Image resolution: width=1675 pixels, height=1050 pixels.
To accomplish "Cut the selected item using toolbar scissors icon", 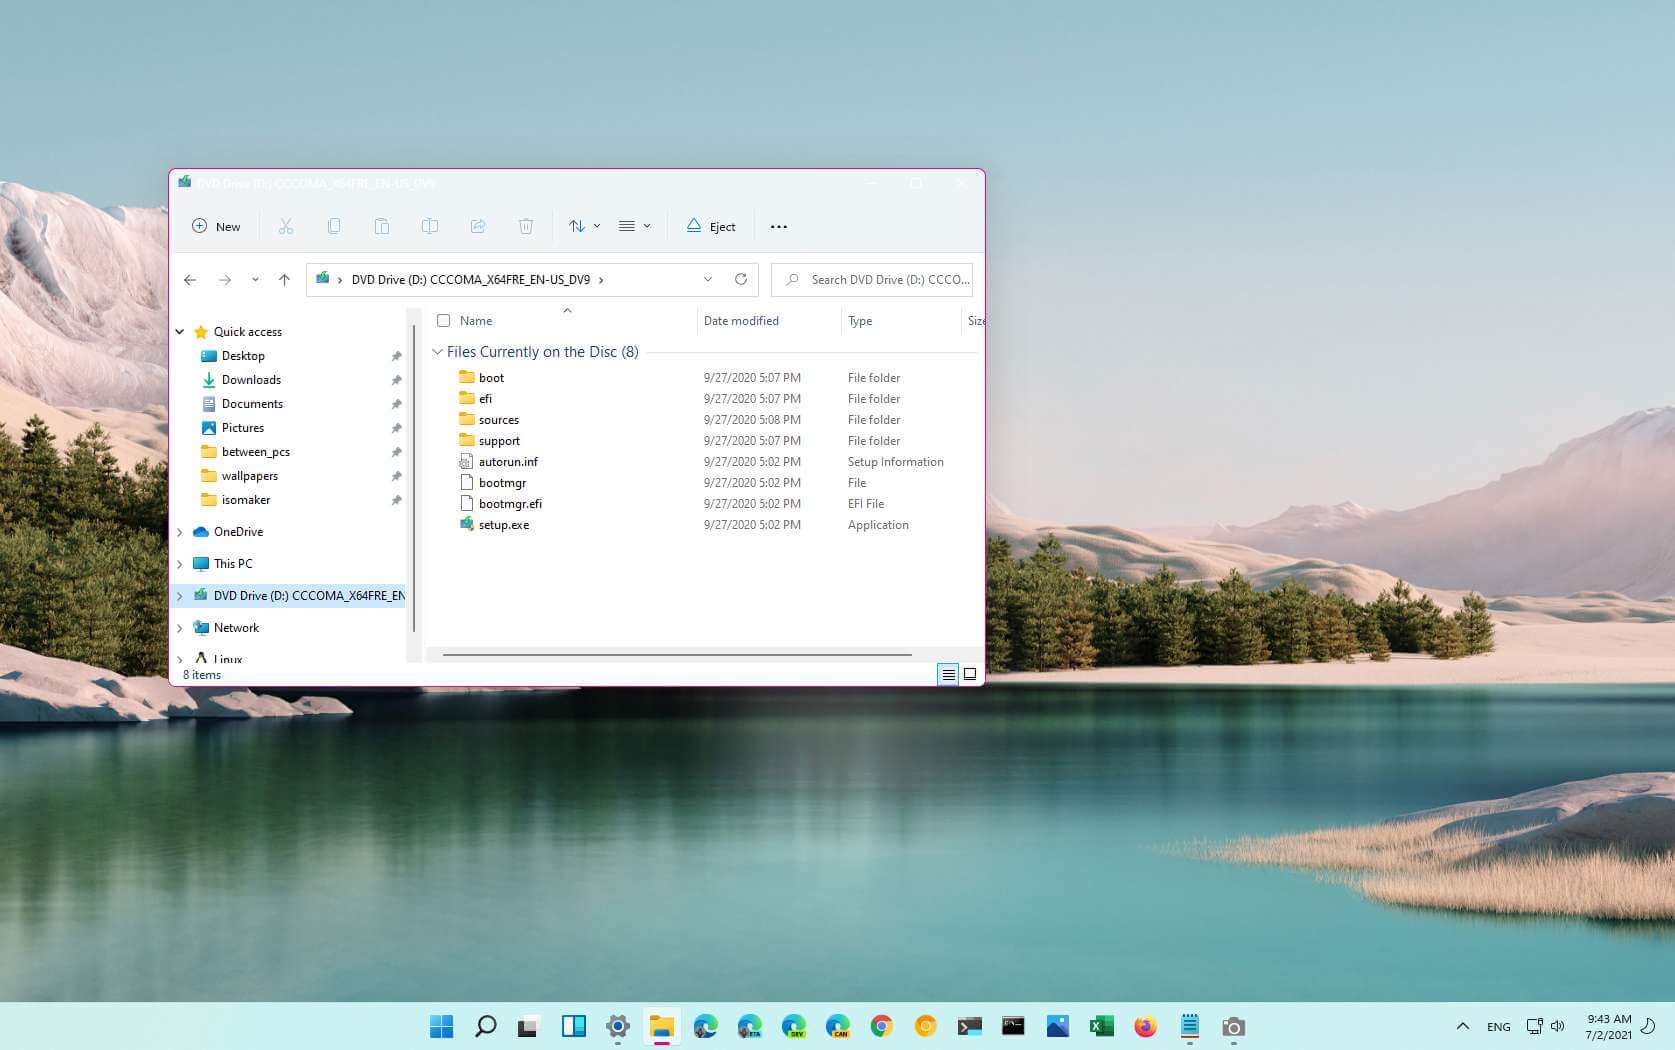I will 287,226.
